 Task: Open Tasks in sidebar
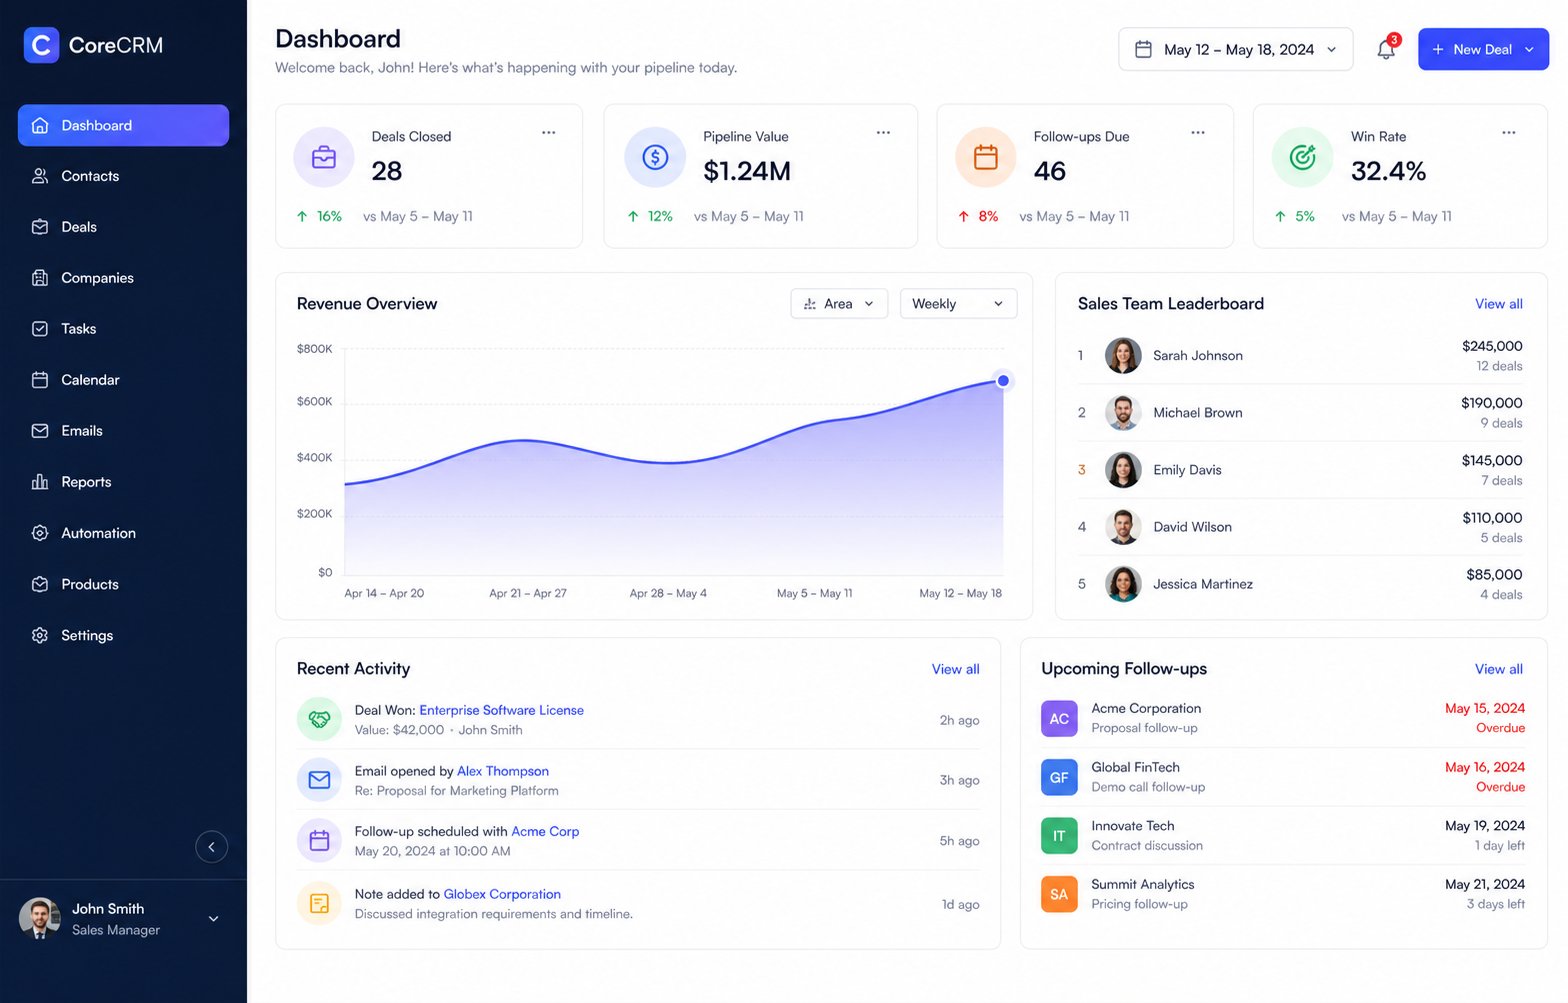(123, 329)
